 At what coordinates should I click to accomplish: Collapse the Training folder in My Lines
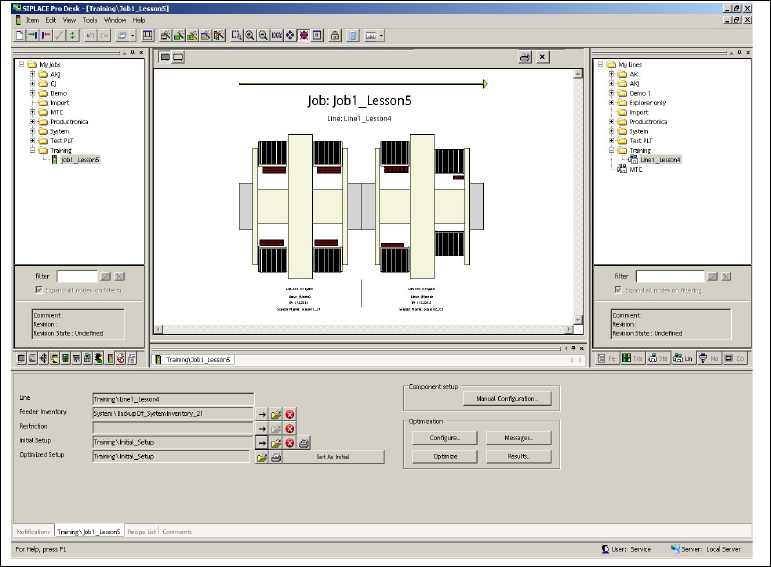[611, 150]
